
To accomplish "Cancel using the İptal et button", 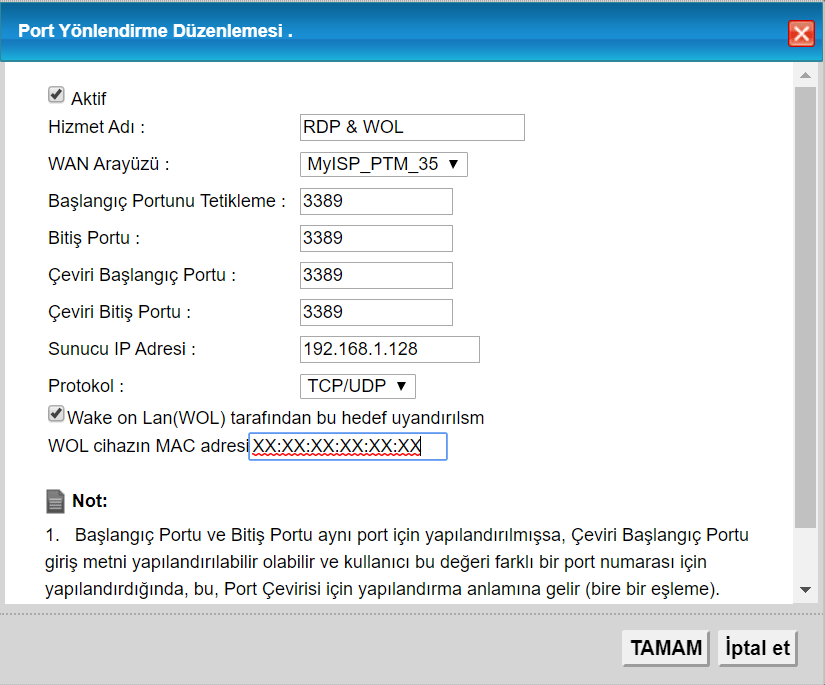I will (757, 648).
